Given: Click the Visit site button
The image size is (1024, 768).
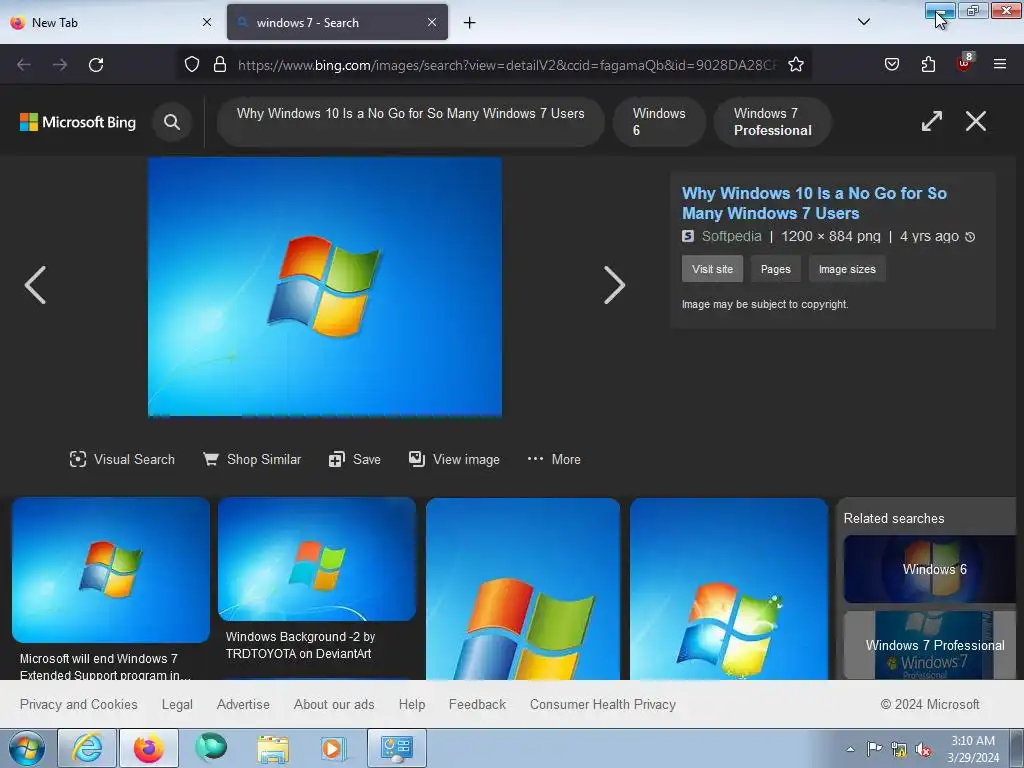Looking at the screenshot, I should click(x=712, y=269).
